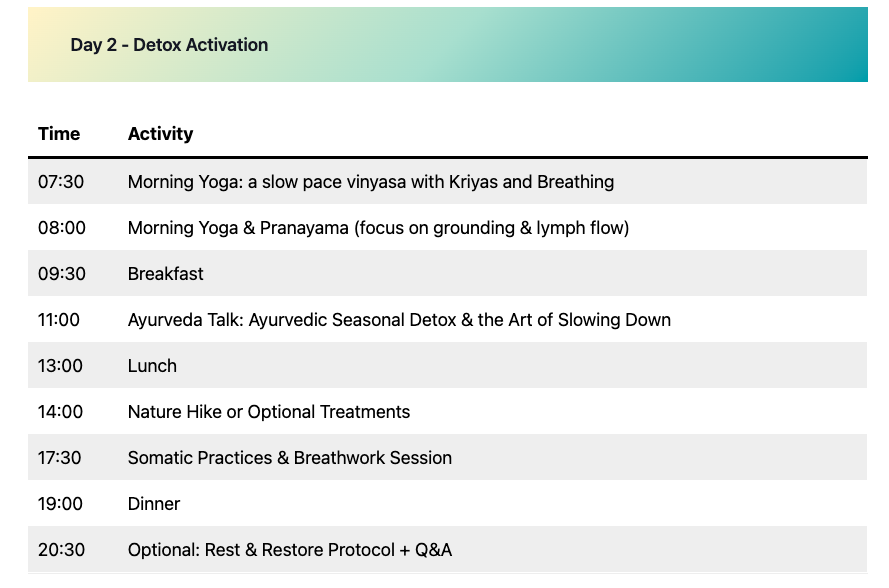Select the 14:00 time cell
This screenshot has height=588, width=889.
pos(61,412)
